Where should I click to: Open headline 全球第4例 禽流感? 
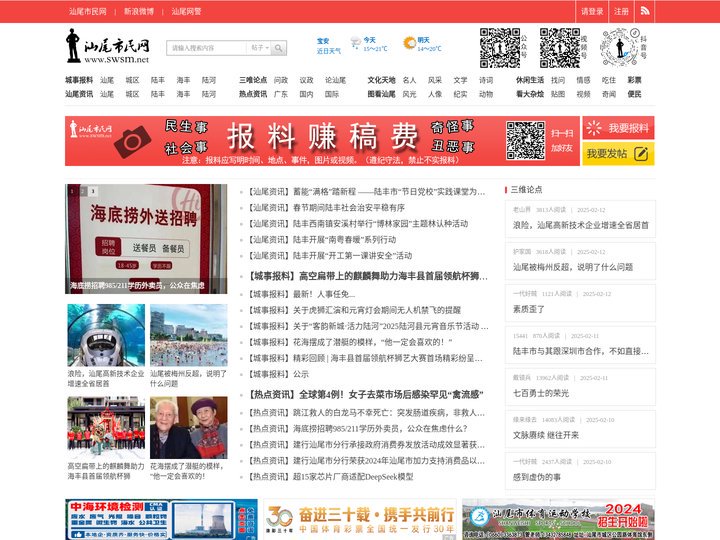(x=366, y=394)
